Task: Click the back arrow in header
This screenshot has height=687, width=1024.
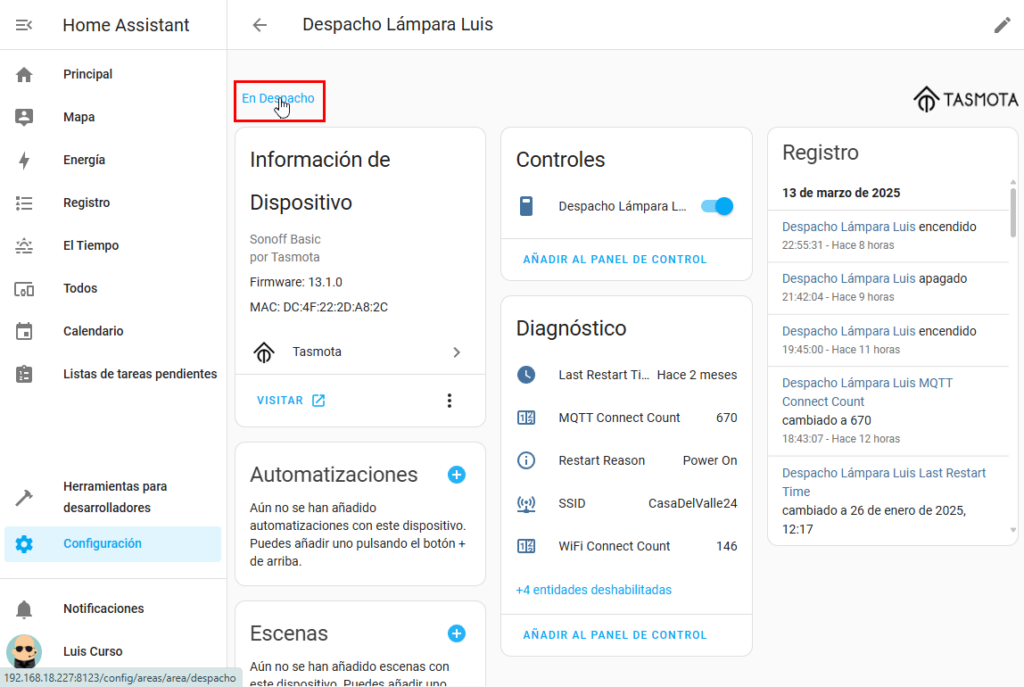Action: [260, 25]
